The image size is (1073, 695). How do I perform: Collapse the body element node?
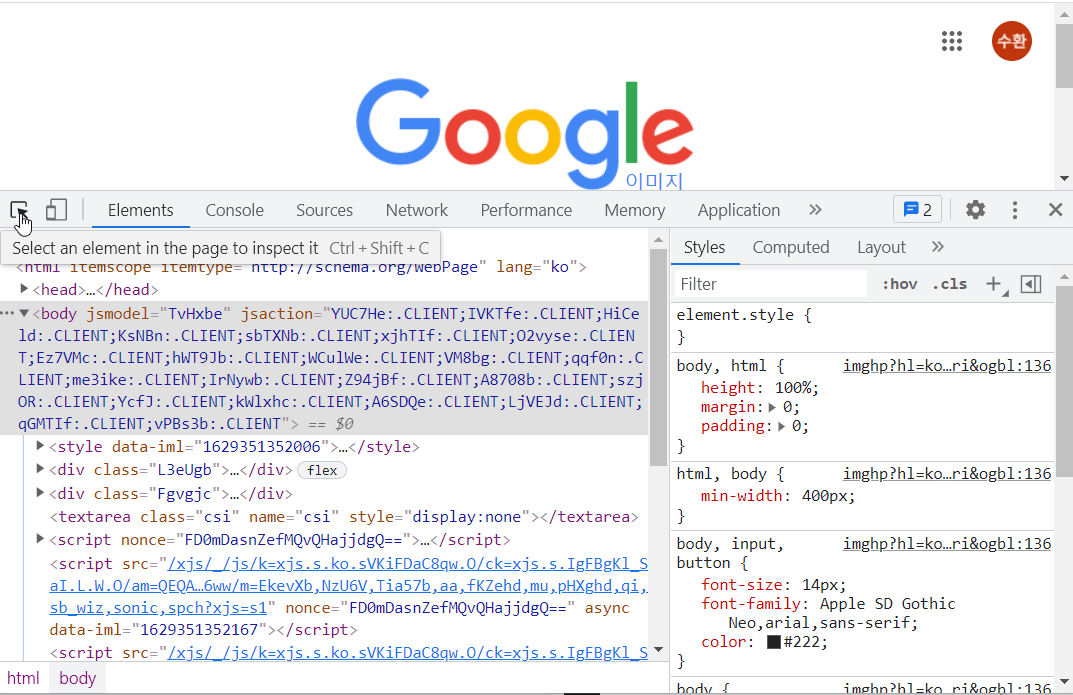[x=24, y=313]
